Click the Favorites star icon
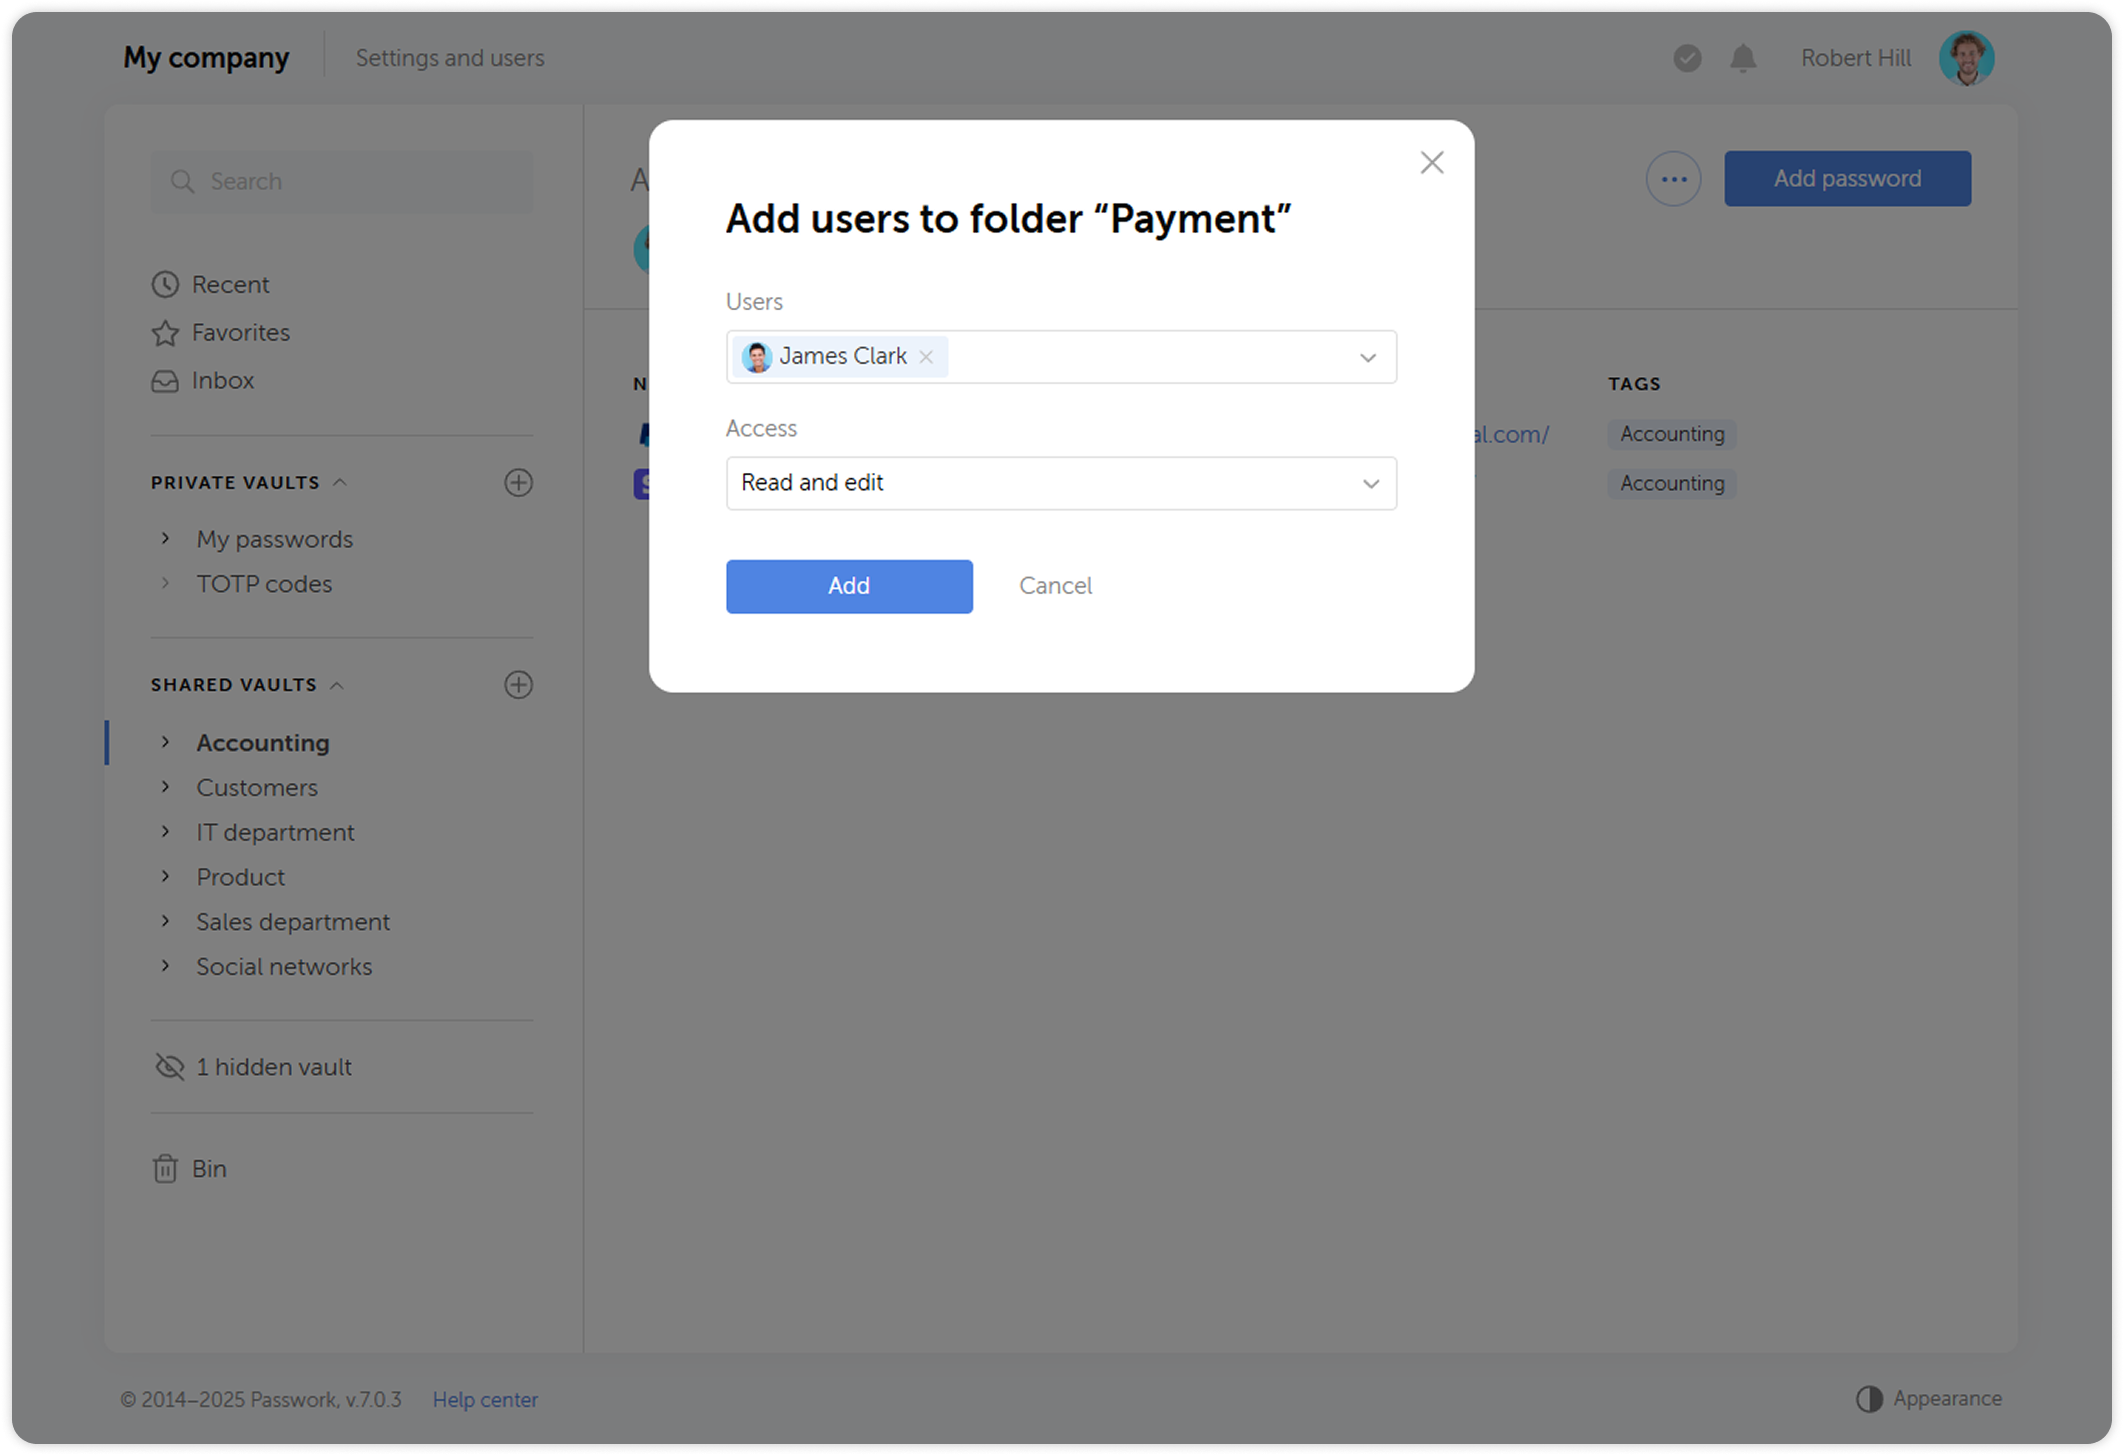The height and width of the screenshot is (1456, 2124). [166, 332]
